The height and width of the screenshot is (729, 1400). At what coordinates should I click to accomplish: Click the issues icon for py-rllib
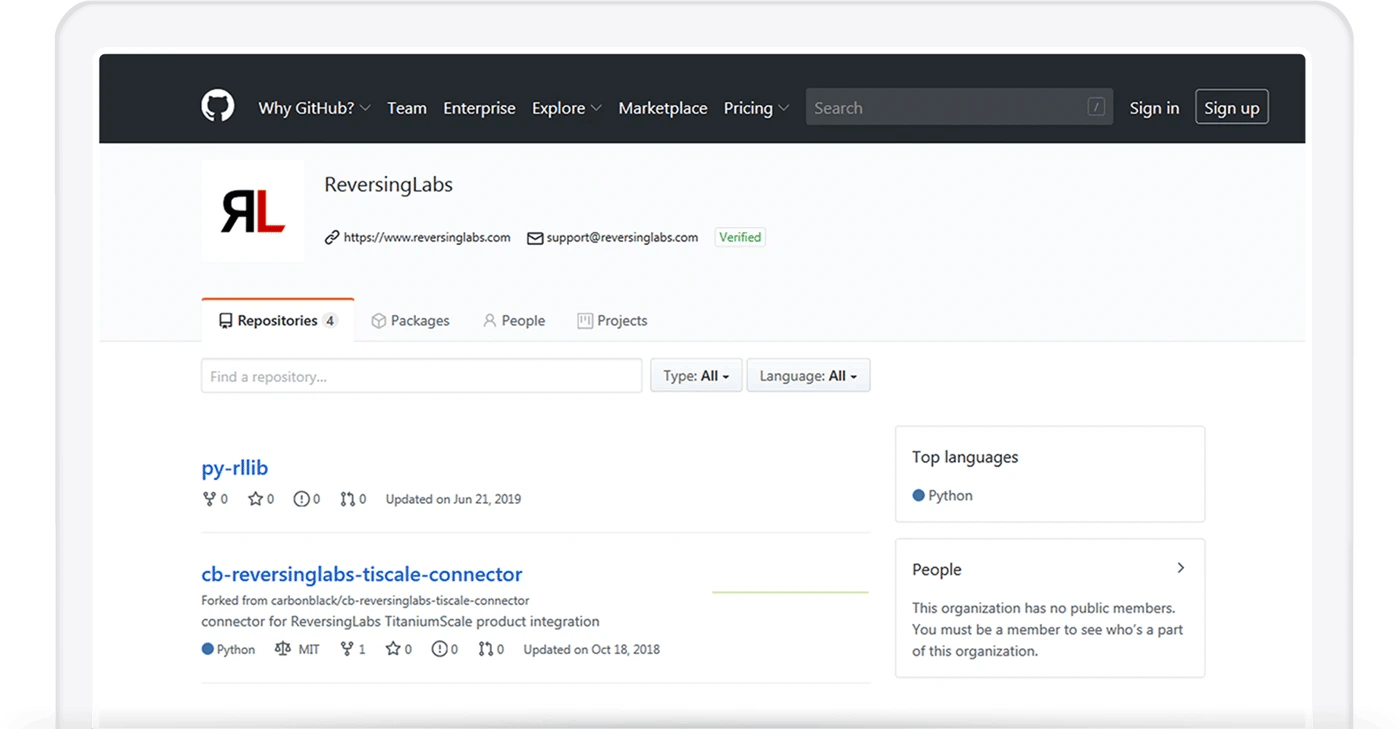click(301, 499)
